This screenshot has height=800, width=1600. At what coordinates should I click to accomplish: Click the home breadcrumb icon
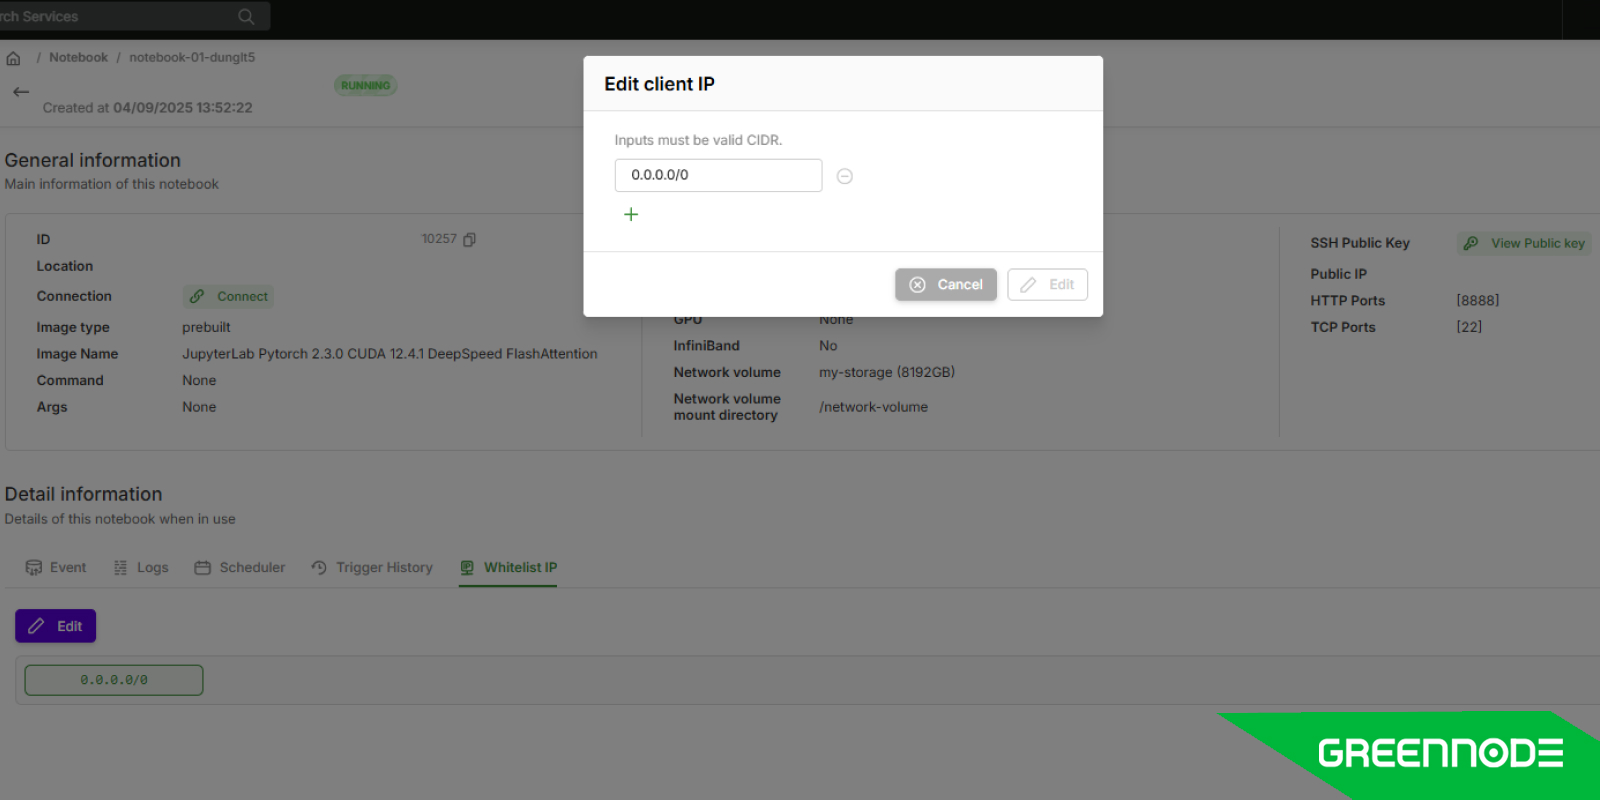pyautogui.click(x=13, y=58)
